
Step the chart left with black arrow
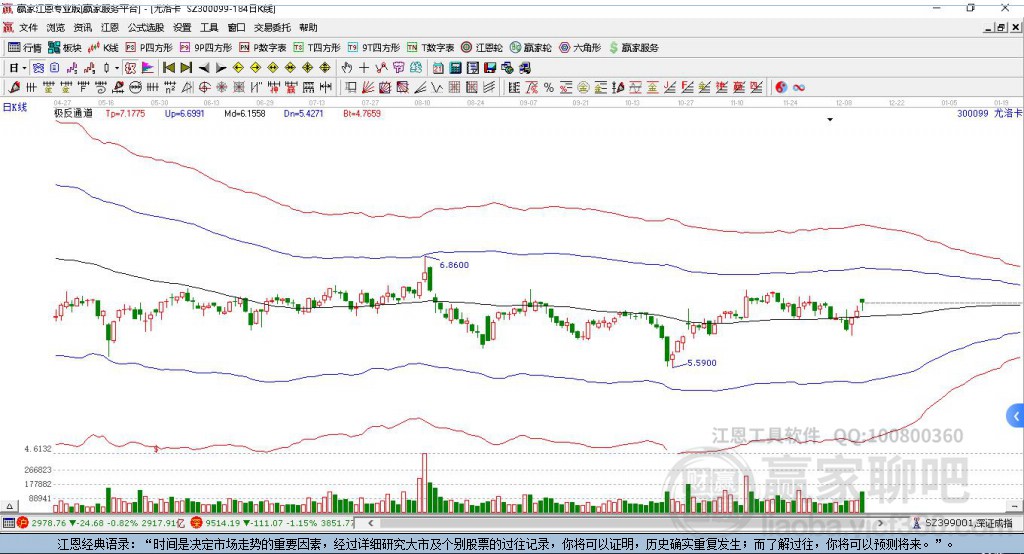[x=204, y=68]
